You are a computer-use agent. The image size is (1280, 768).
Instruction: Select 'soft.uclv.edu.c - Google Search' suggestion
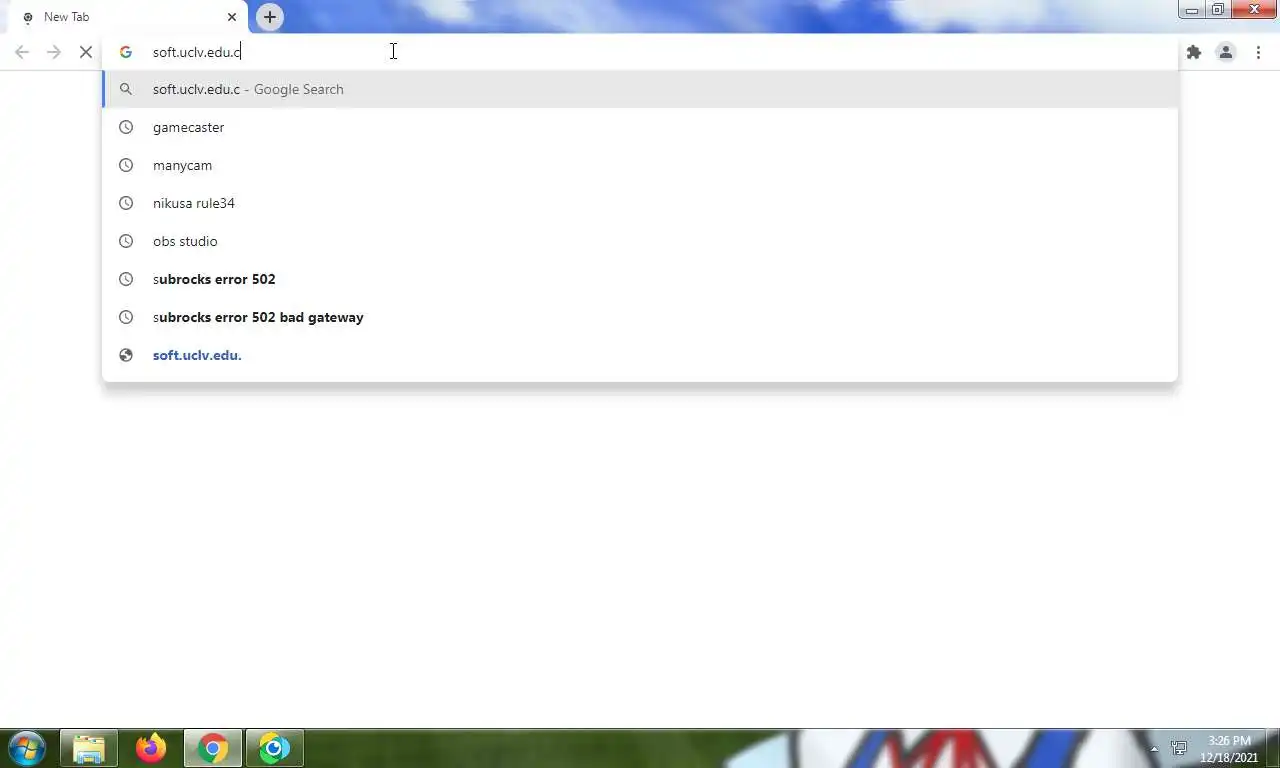tap(640, 89)
